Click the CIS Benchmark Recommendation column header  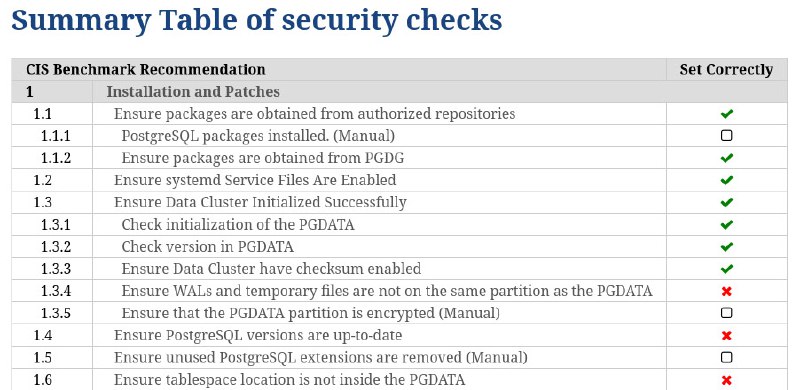(x=146, y=69)
